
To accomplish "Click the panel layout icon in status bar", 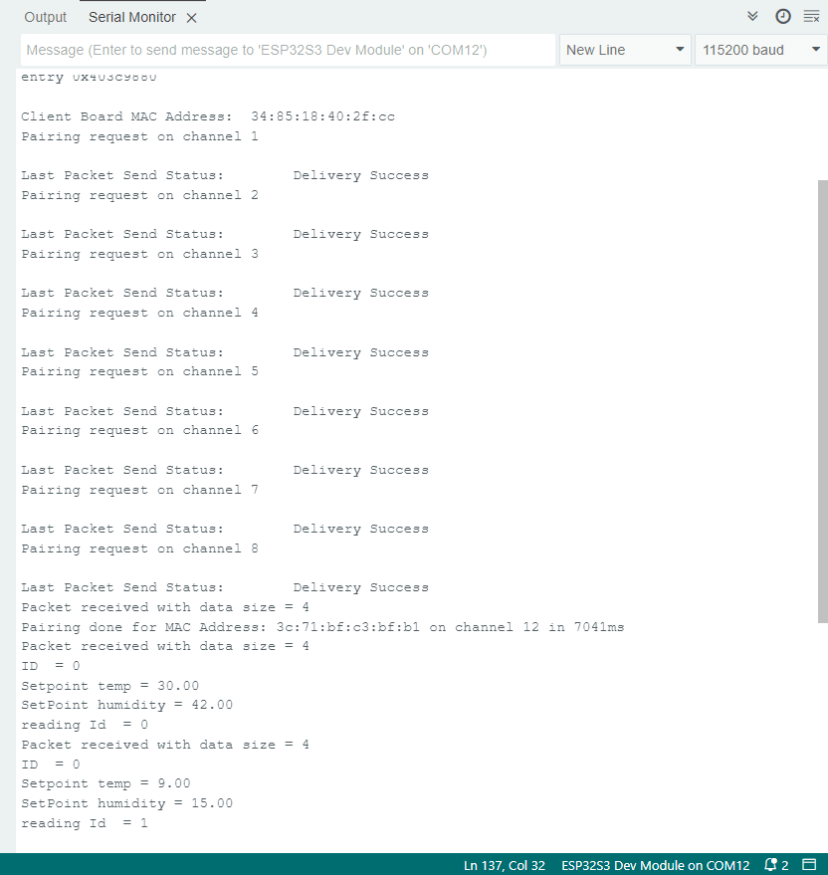I will pos(809,865).
